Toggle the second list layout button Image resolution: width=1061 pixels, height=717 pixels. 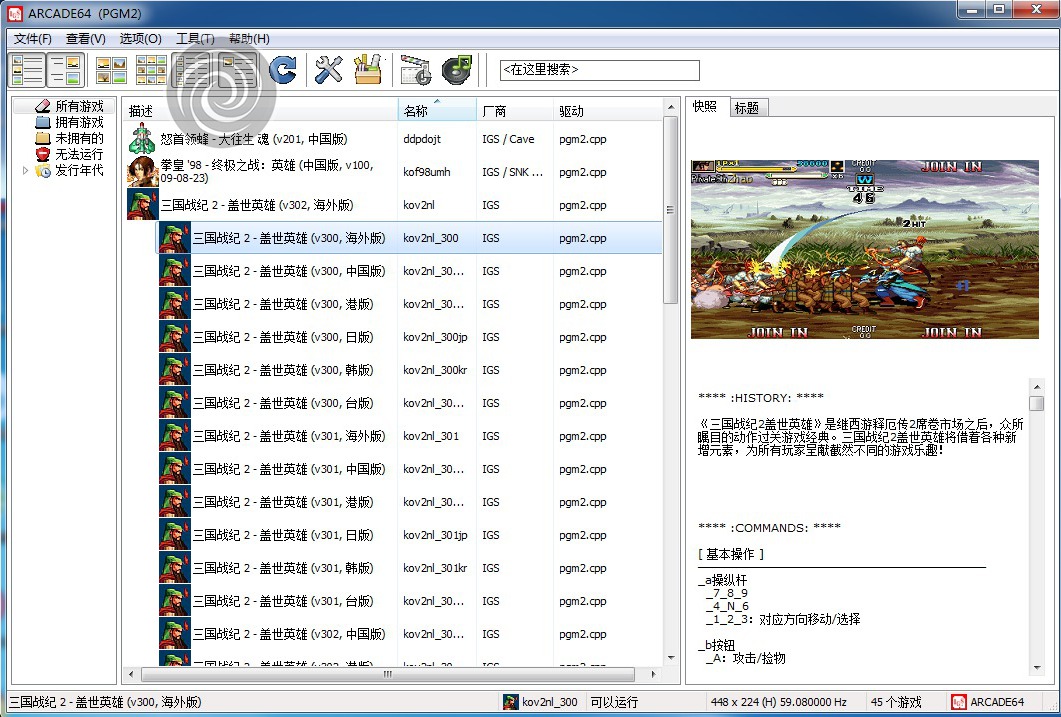point(66,70)
